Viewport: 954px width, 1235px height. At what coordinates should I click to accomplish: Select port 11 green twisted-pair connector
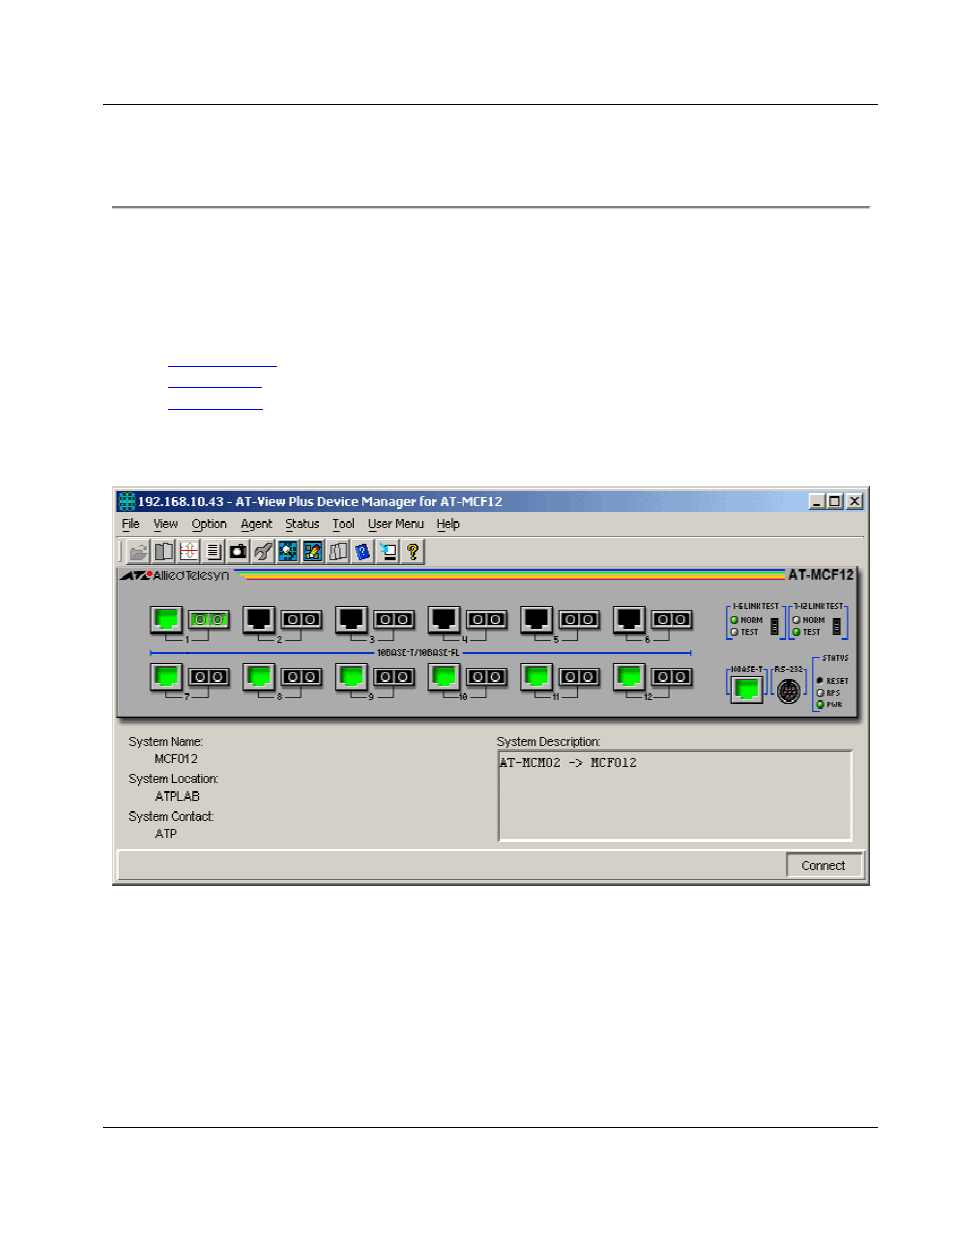point(536,677)
